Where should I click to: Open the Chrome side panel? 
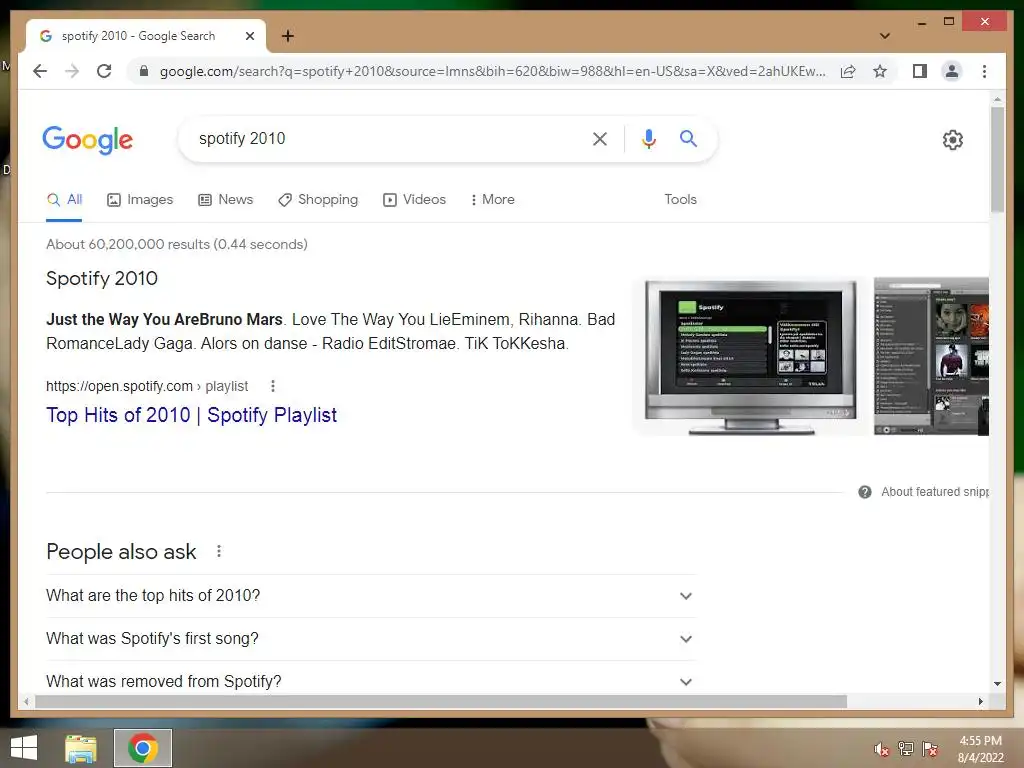click(x=920, y=71)
